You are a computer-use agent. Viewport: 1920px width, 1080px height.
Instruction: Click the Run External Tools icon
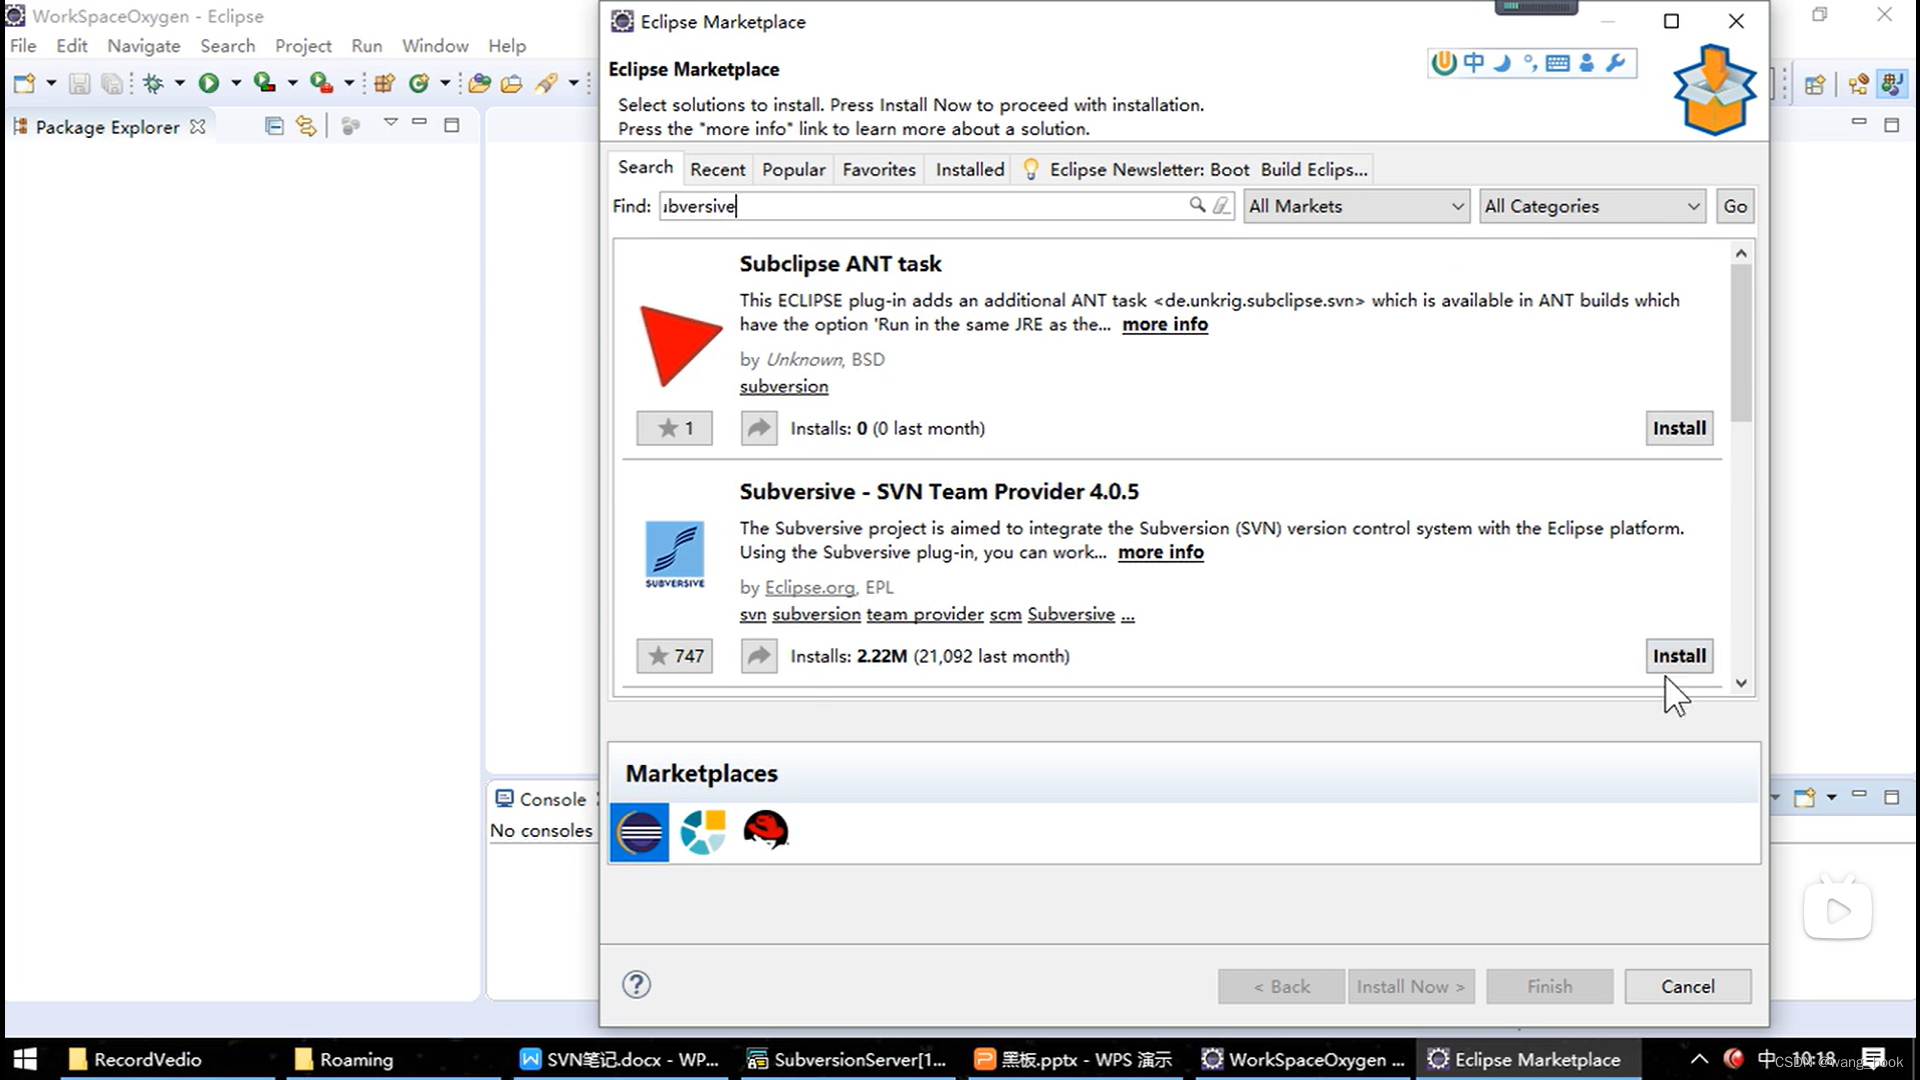pos(321,84)
